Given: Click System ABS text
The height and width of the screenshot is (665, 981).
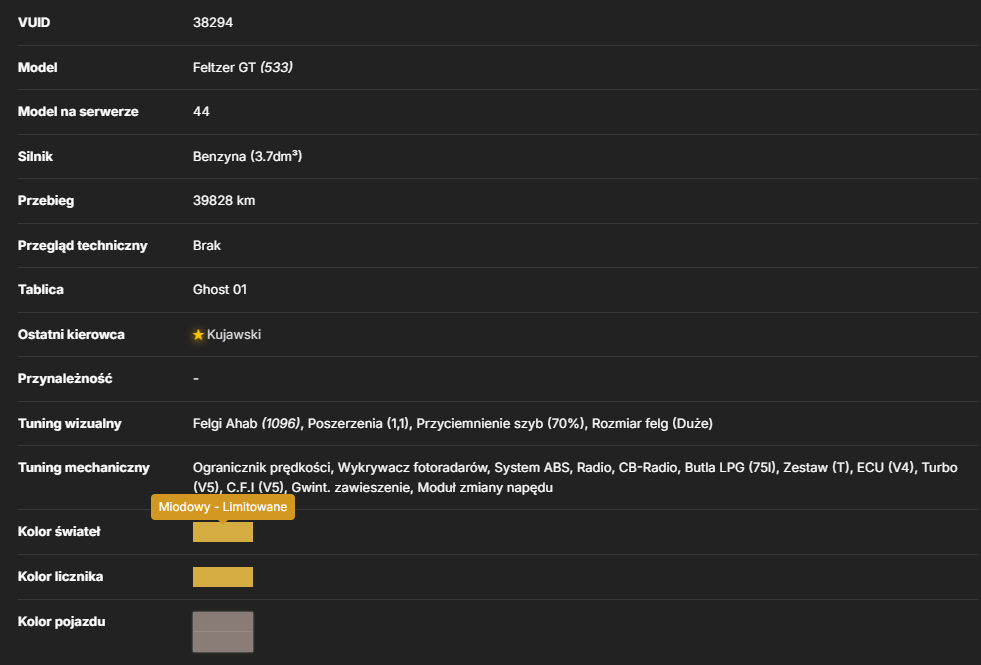Looking at the screenshot, I should click(532, 468).
